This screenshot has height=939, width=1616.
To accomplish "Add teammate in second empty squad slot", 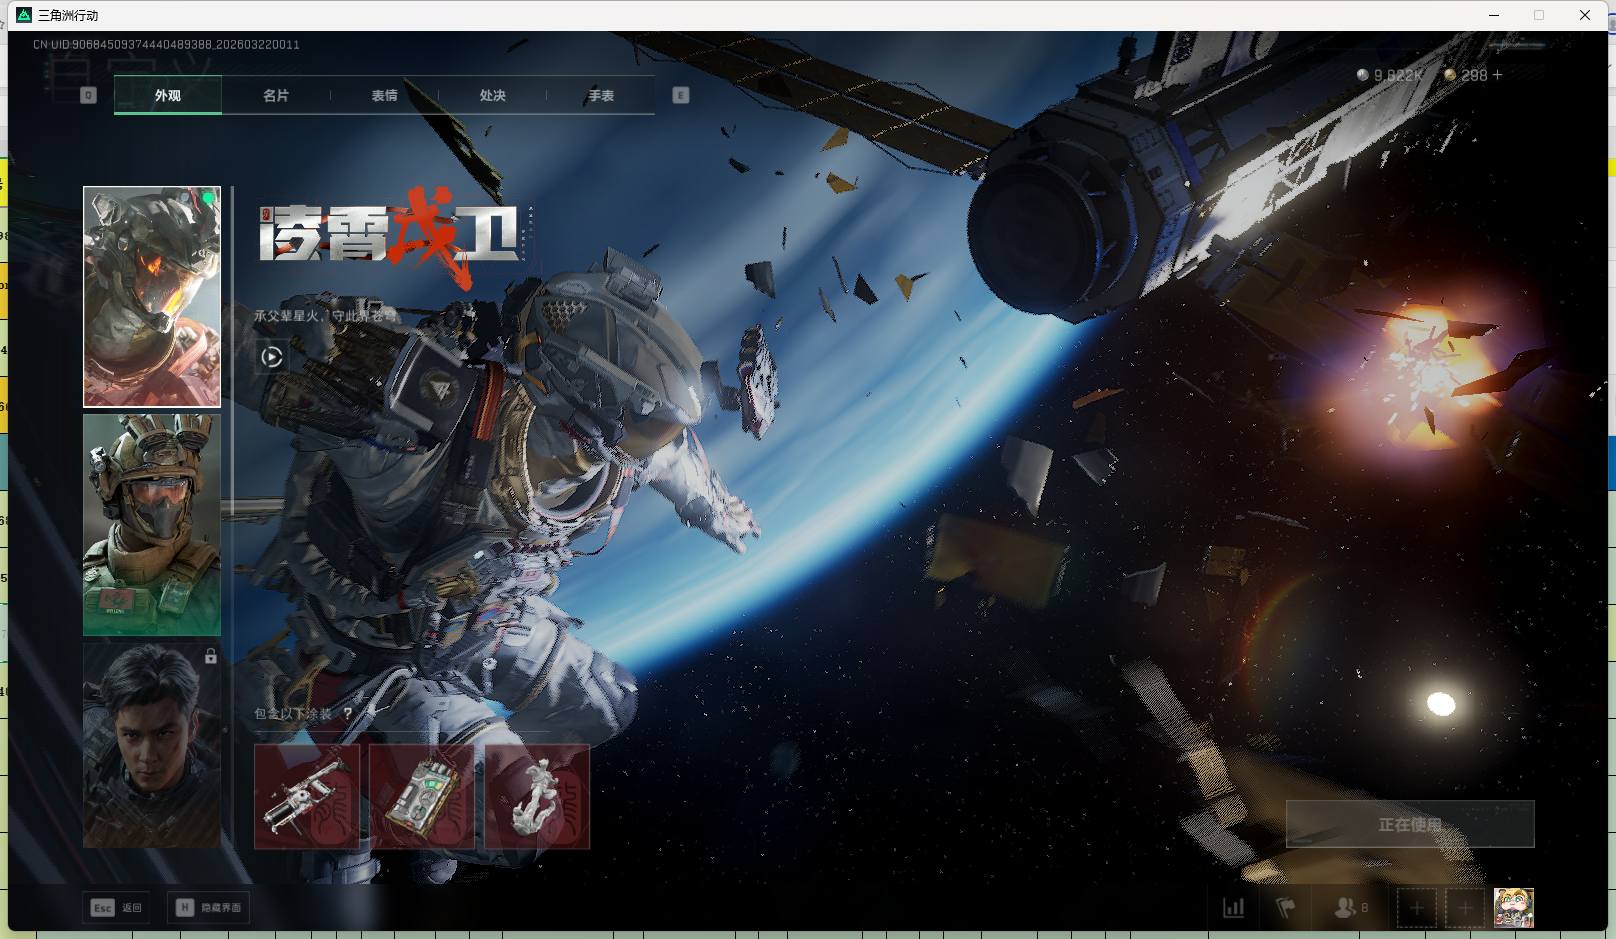I will [1465, 907].
